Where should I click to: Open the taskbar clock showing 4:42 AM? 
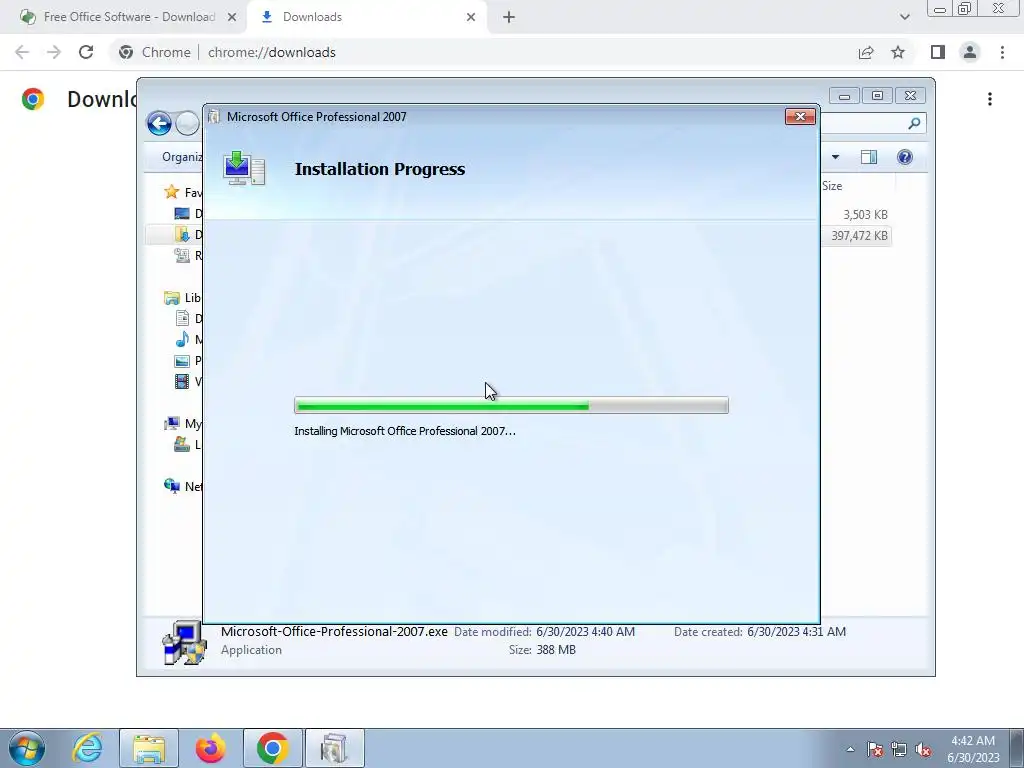973,749
